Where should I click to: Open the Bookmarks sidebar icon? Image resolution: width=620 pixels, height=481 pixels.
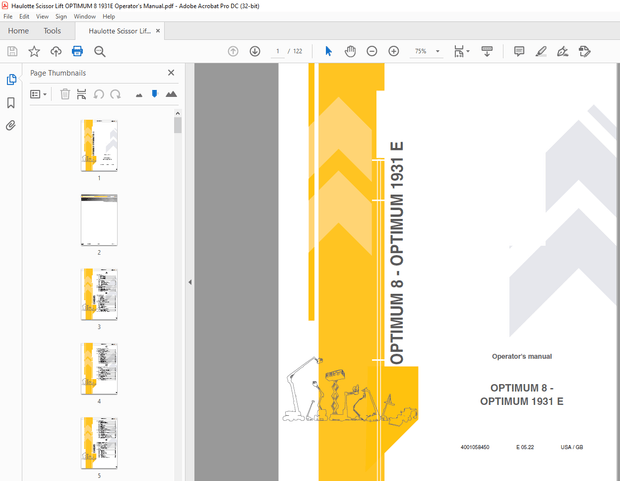(11, 103)
